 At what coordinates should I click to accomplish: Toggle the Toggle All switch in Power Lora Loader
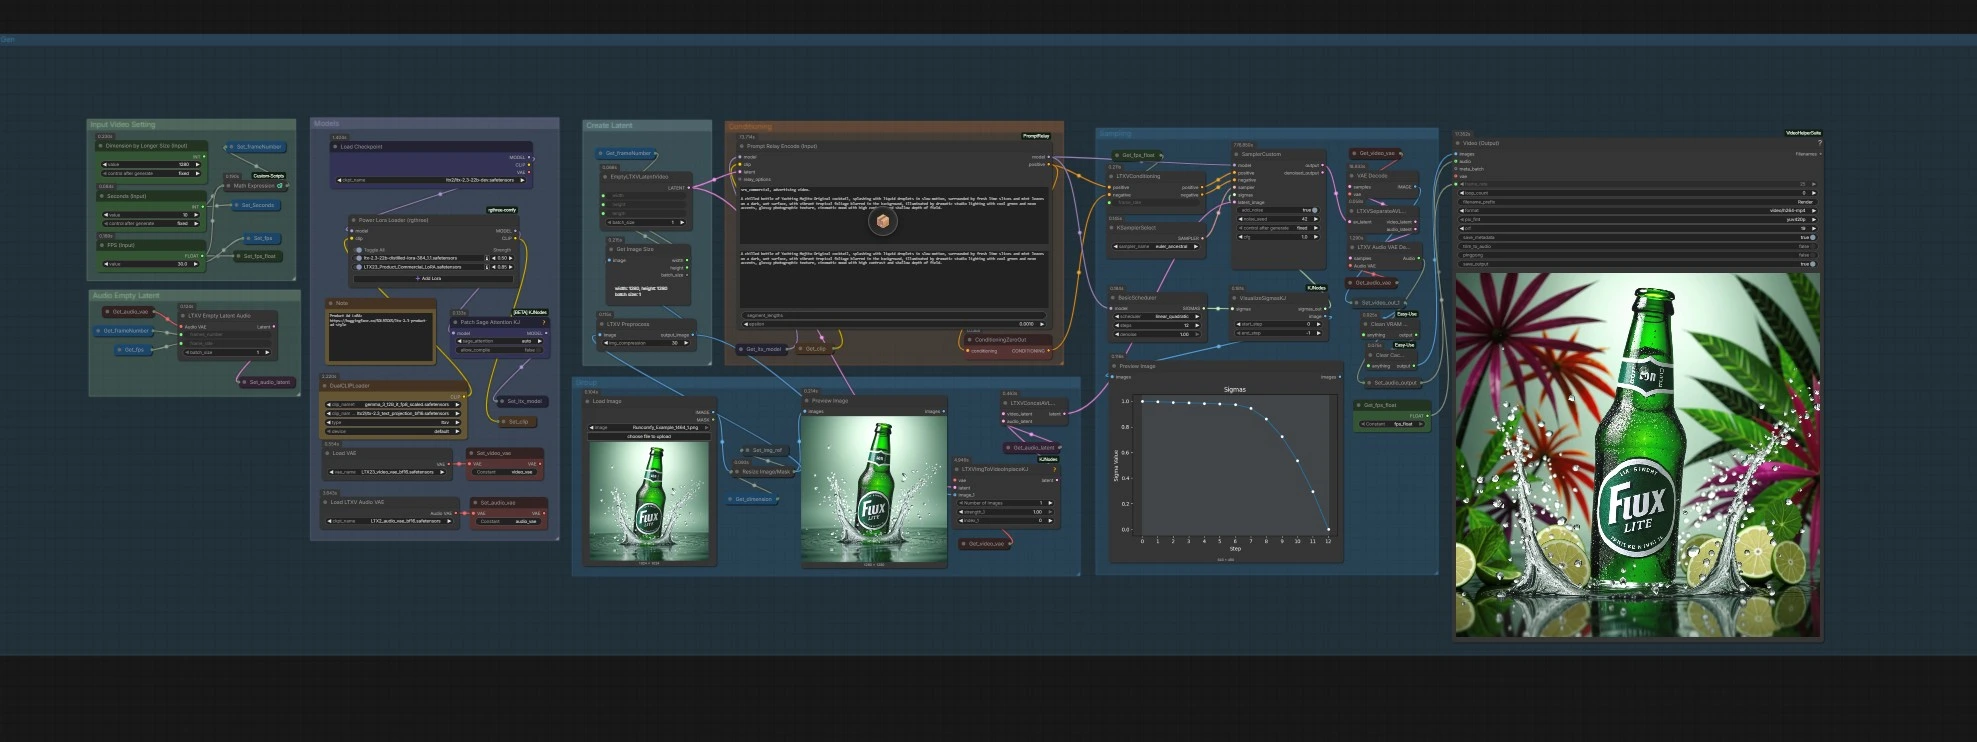point(359,250)
